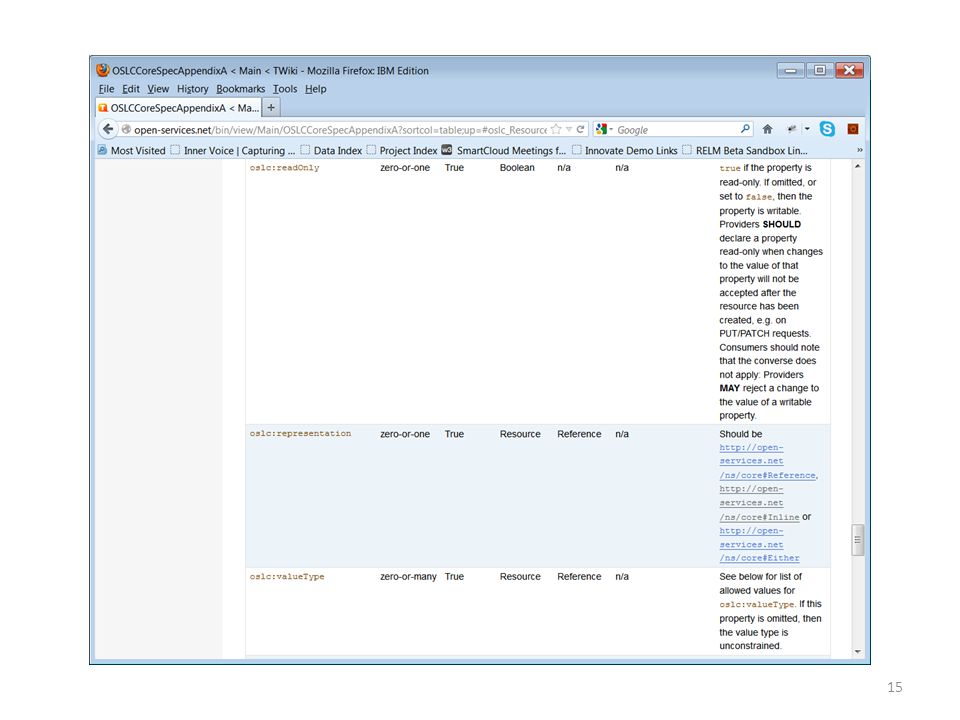Click 'Resource' cell in the valueType row
The width and height of the screenshot is (960, 720).
pos(520,577)
